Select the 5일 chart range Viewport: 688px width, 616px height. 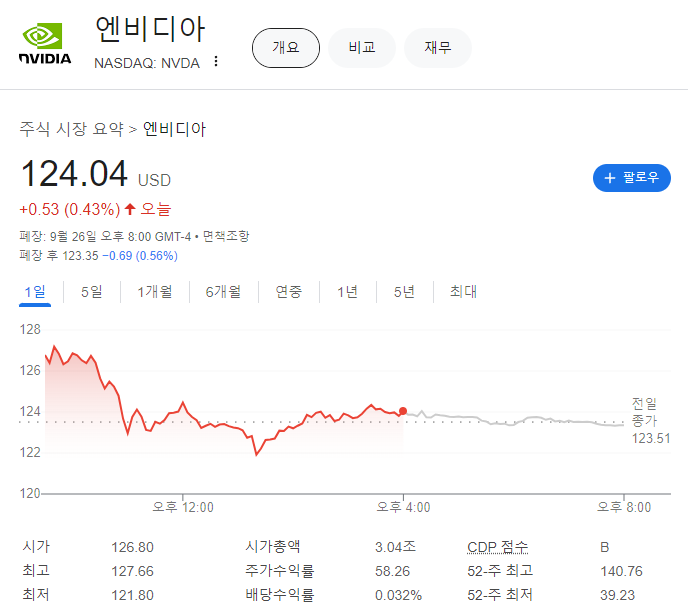[x=92, y=292]
